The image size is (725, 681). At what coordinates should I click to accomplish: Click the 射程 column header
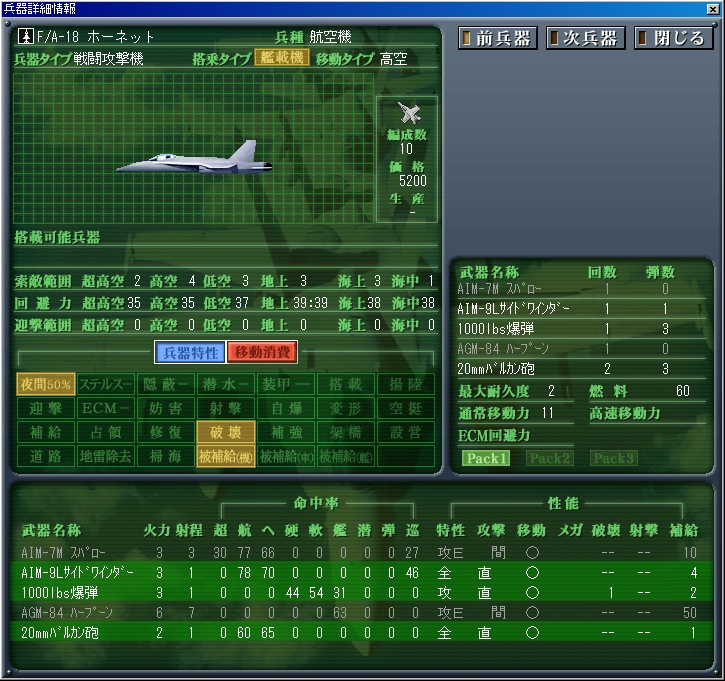[x=189, y=530]
